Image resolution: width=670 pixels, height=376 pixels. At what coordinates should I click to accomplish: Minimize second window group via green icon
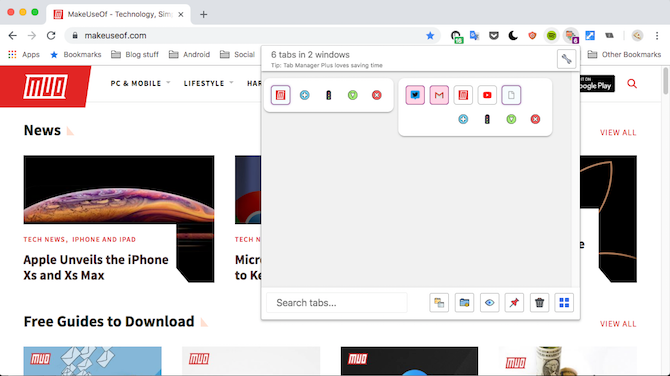point(511,119)
